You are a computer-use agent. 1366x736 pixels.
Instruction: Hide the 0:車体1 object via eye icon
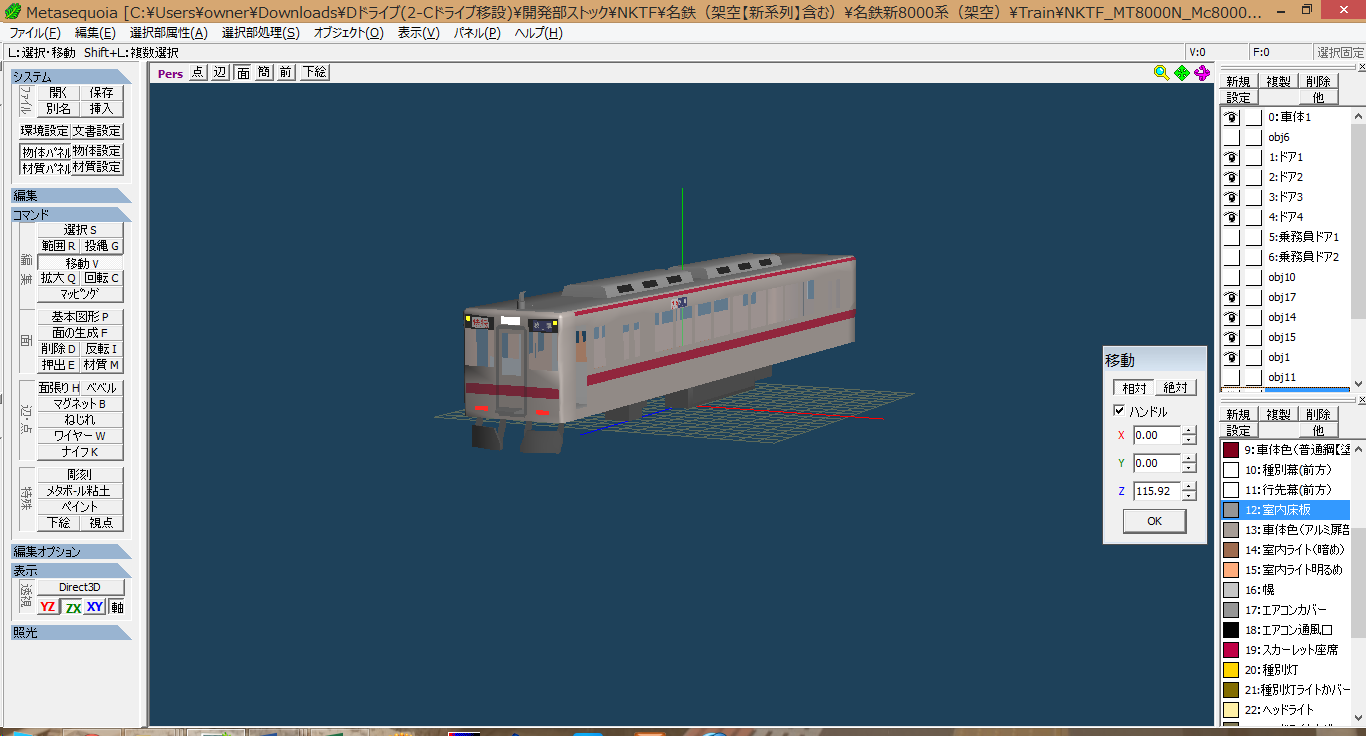tap(1232, 117)
